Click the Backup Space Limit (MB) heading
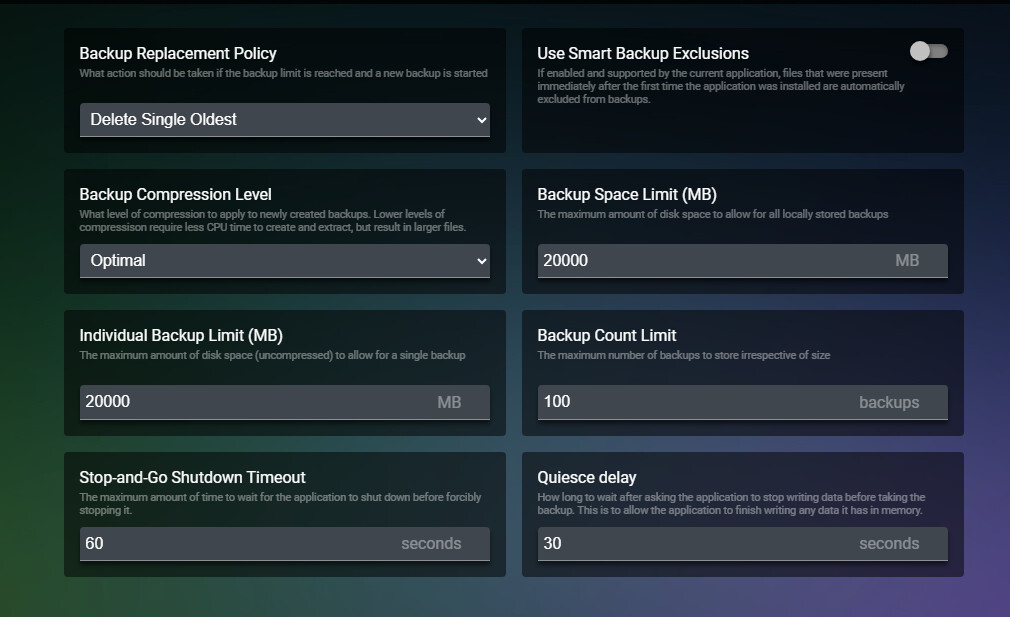The height and width of the screenshot is (617, 1010). click(626, 194)
